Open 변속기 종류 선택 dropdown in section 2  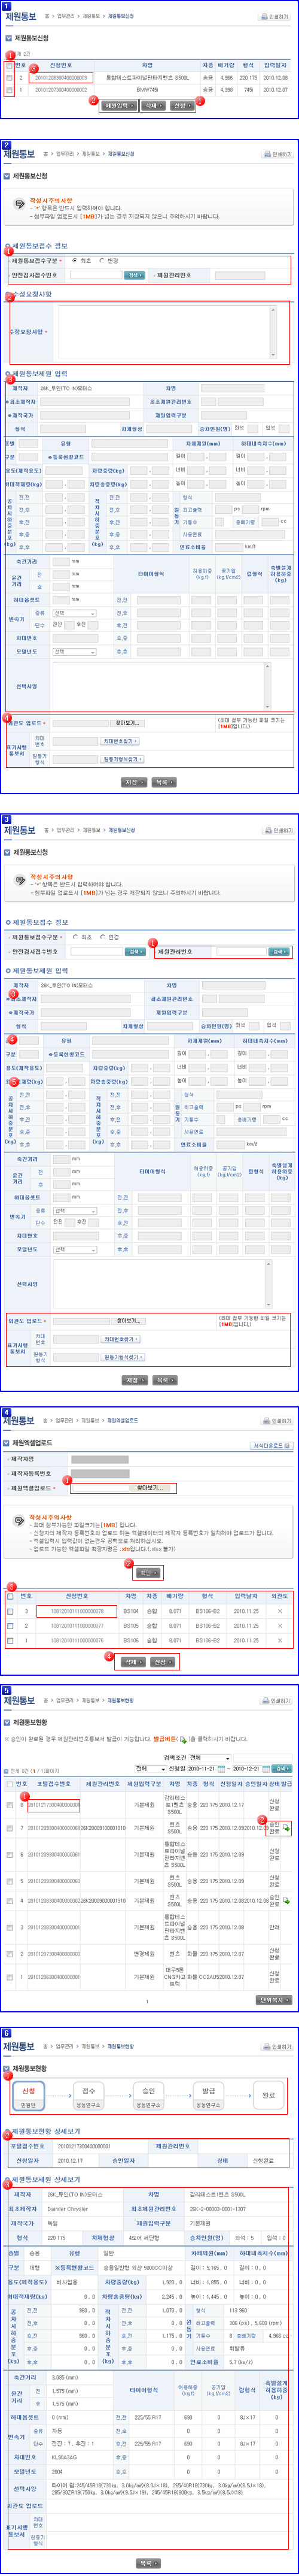pos(75,612)
